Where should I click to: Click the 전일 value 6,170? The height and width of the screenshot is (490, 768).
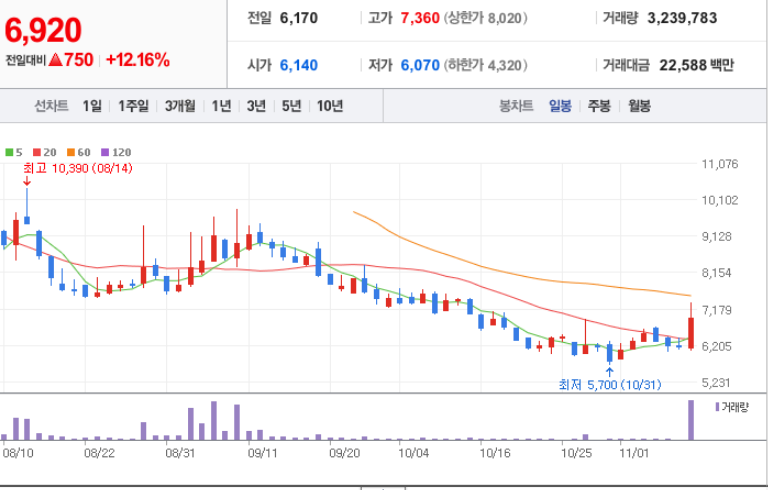click(x=299, y=18)
